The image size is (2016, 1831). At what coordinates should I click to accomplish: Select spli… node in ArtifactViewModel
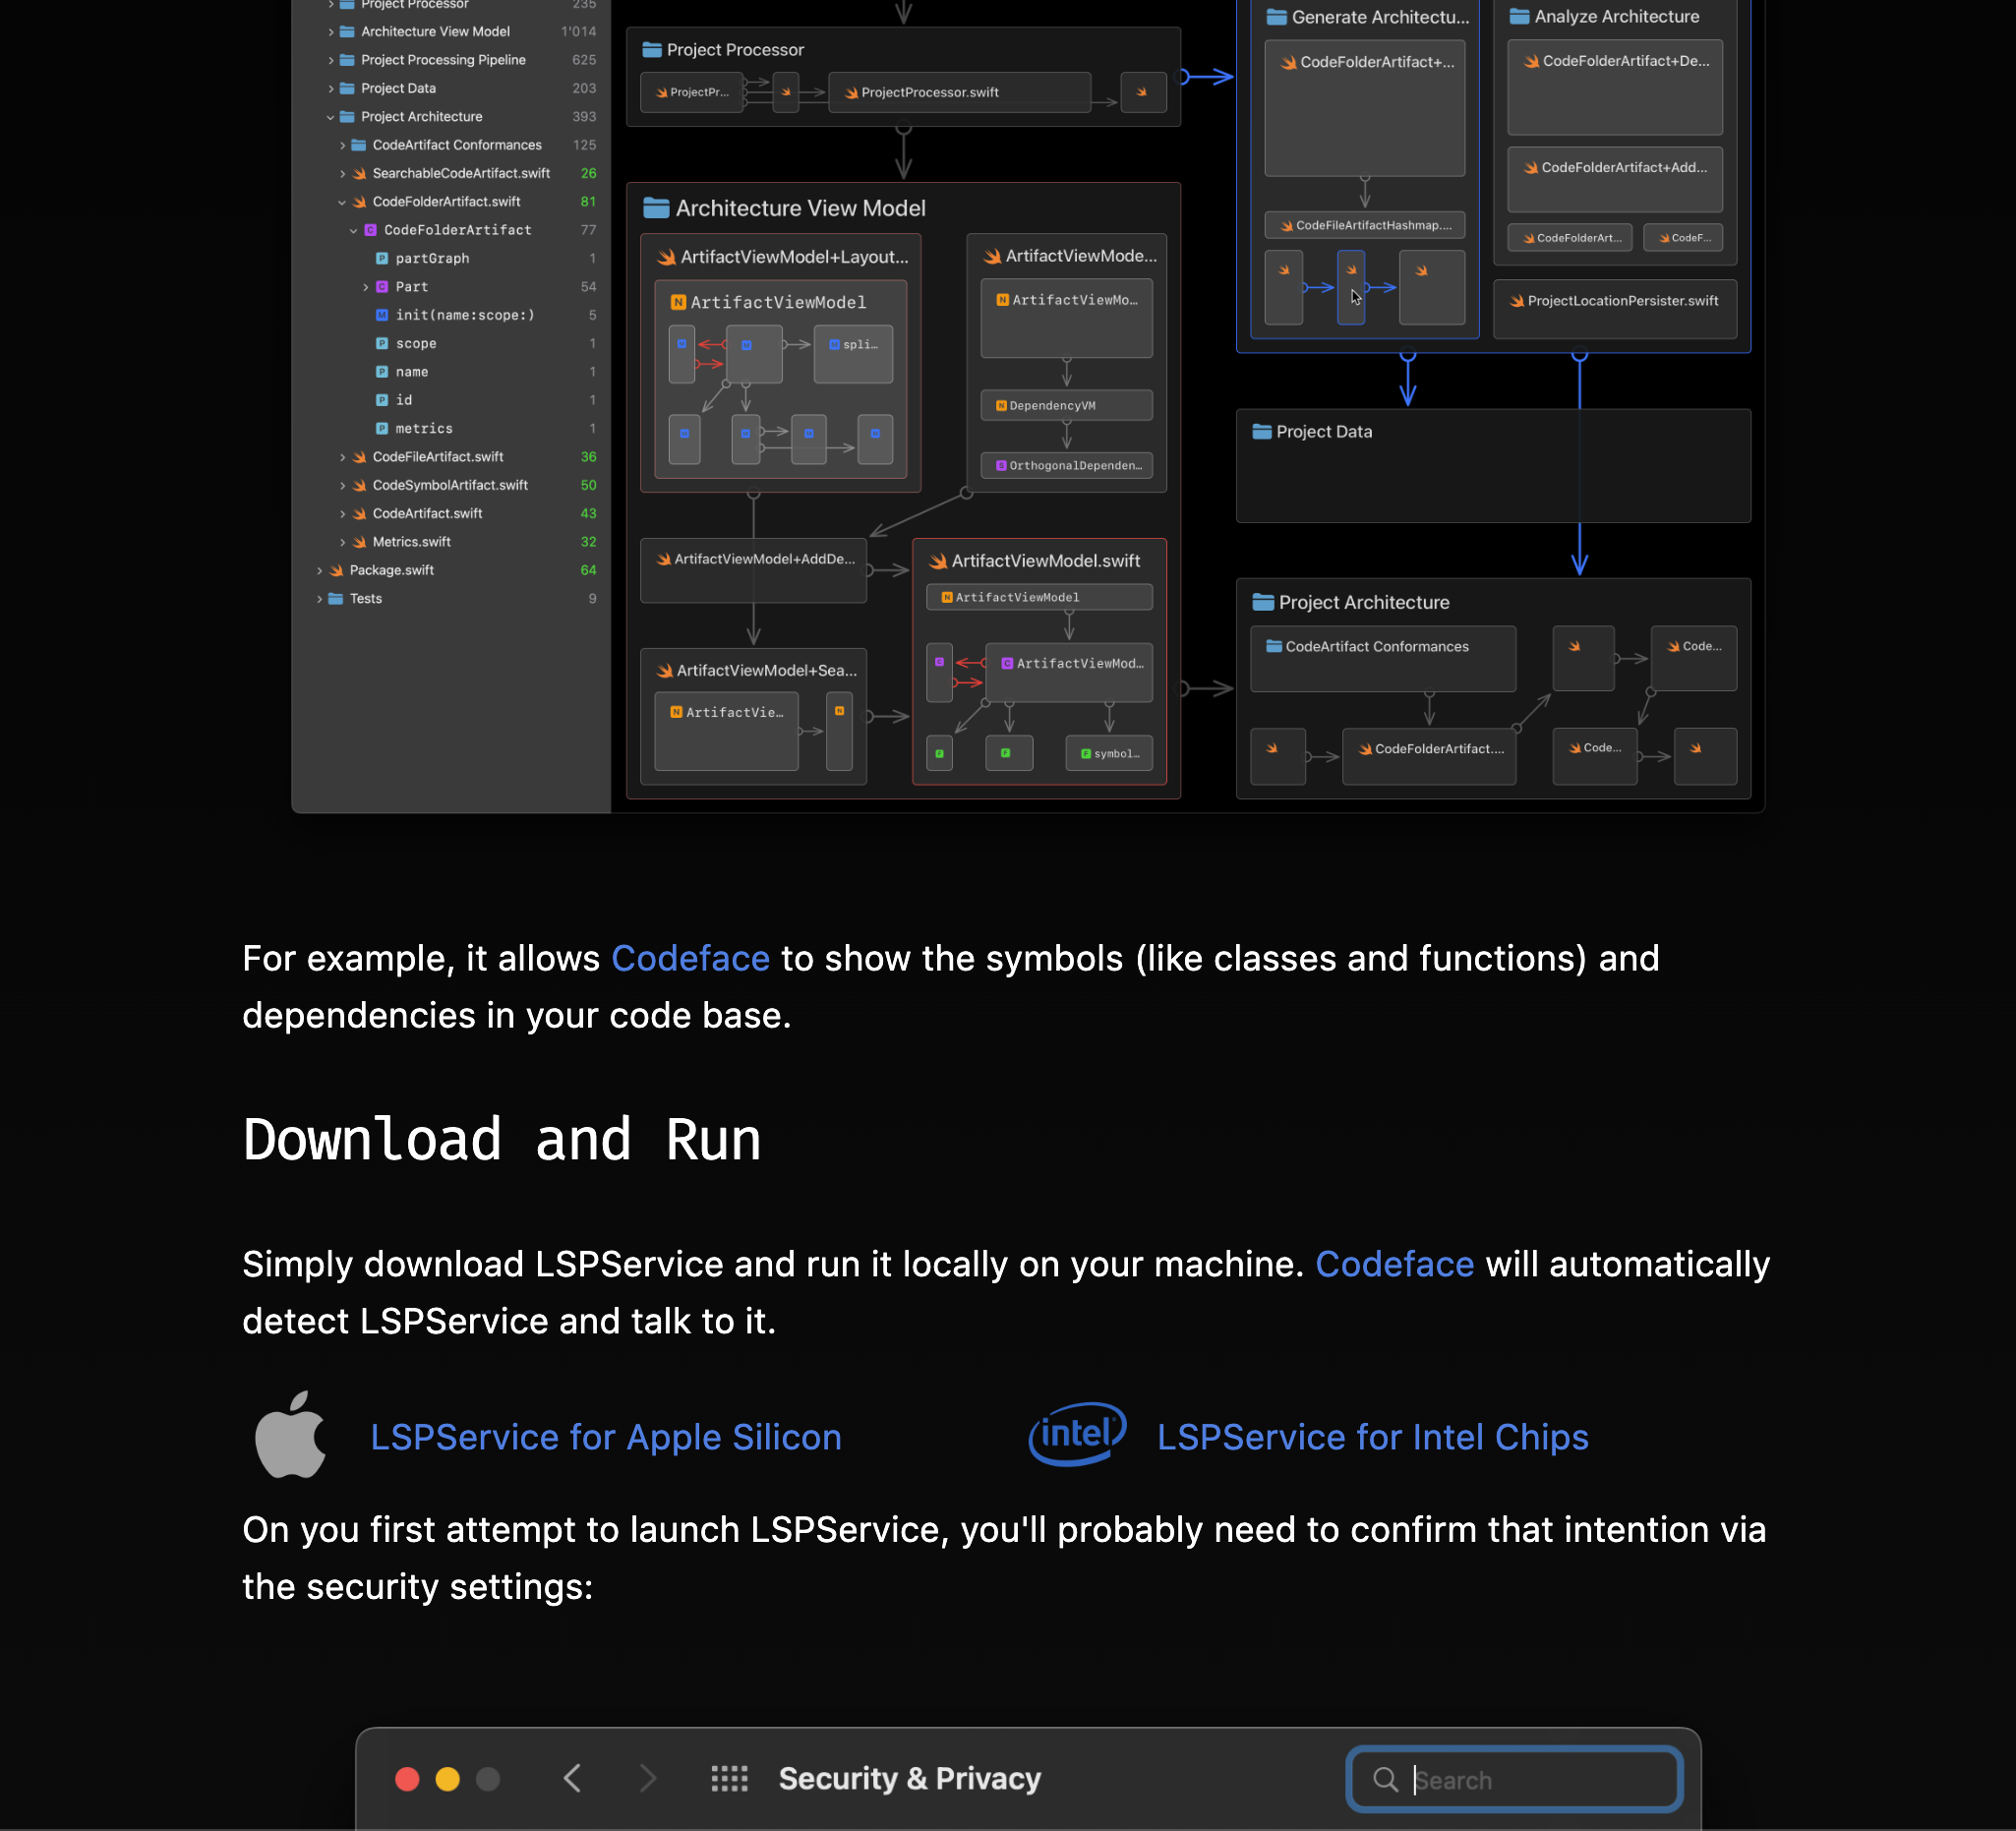click(x=853, y=354)
